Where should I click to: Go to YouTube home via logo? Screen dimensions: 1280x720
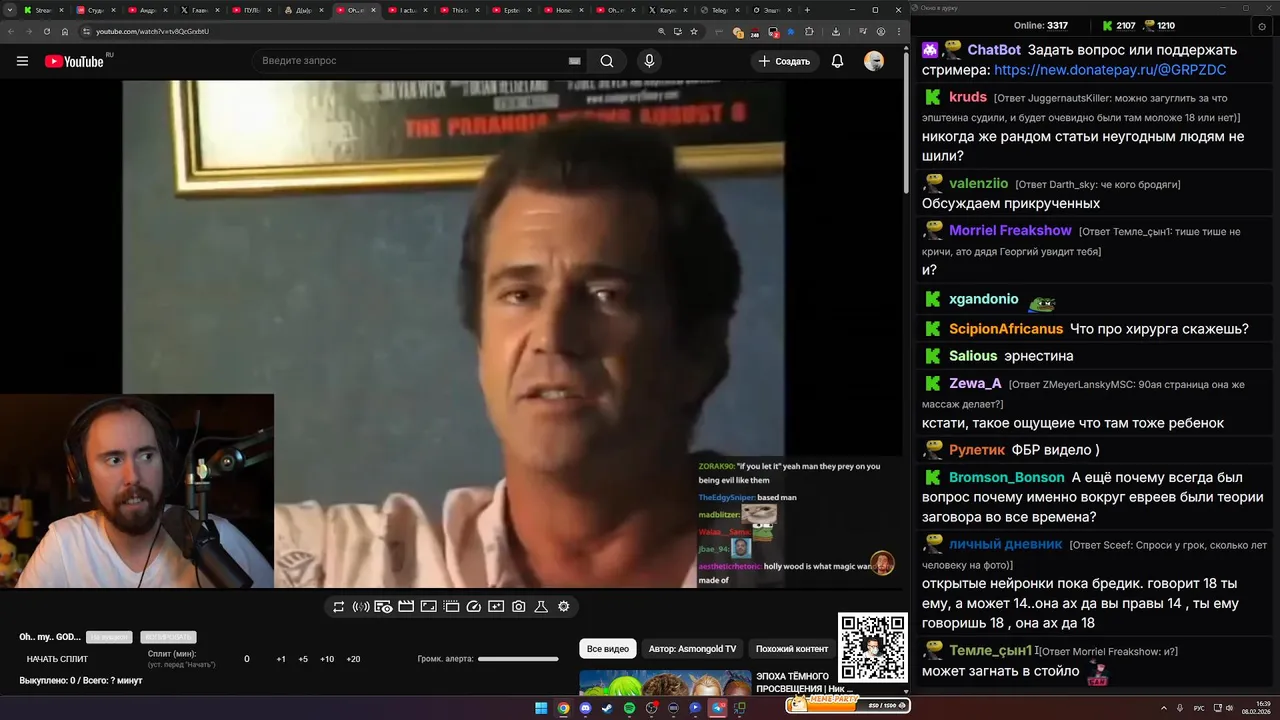74,61
